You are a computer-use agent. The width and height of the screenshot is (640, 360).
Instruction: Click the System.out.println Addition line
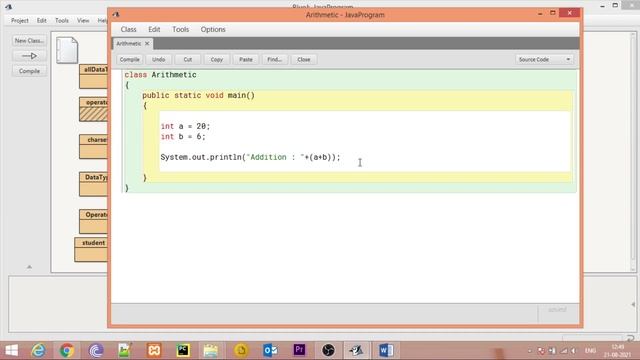click(x=250, y=158)
